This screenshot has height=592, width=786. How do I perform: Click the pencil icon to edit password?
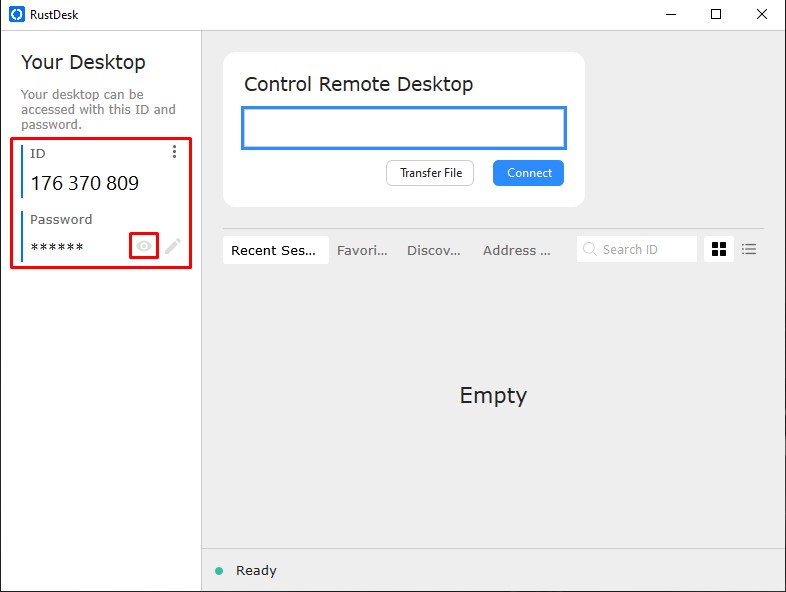(x=173, y=246)
